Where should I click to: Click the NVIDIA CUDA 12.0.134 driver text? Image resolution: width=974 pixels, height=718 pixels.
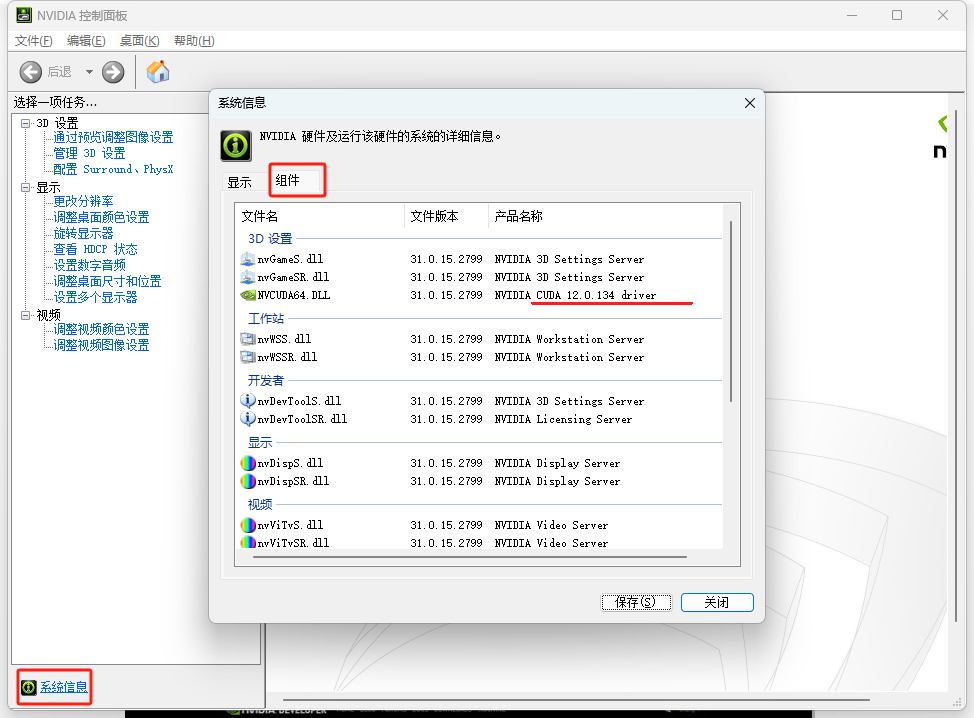pos(575,295)
